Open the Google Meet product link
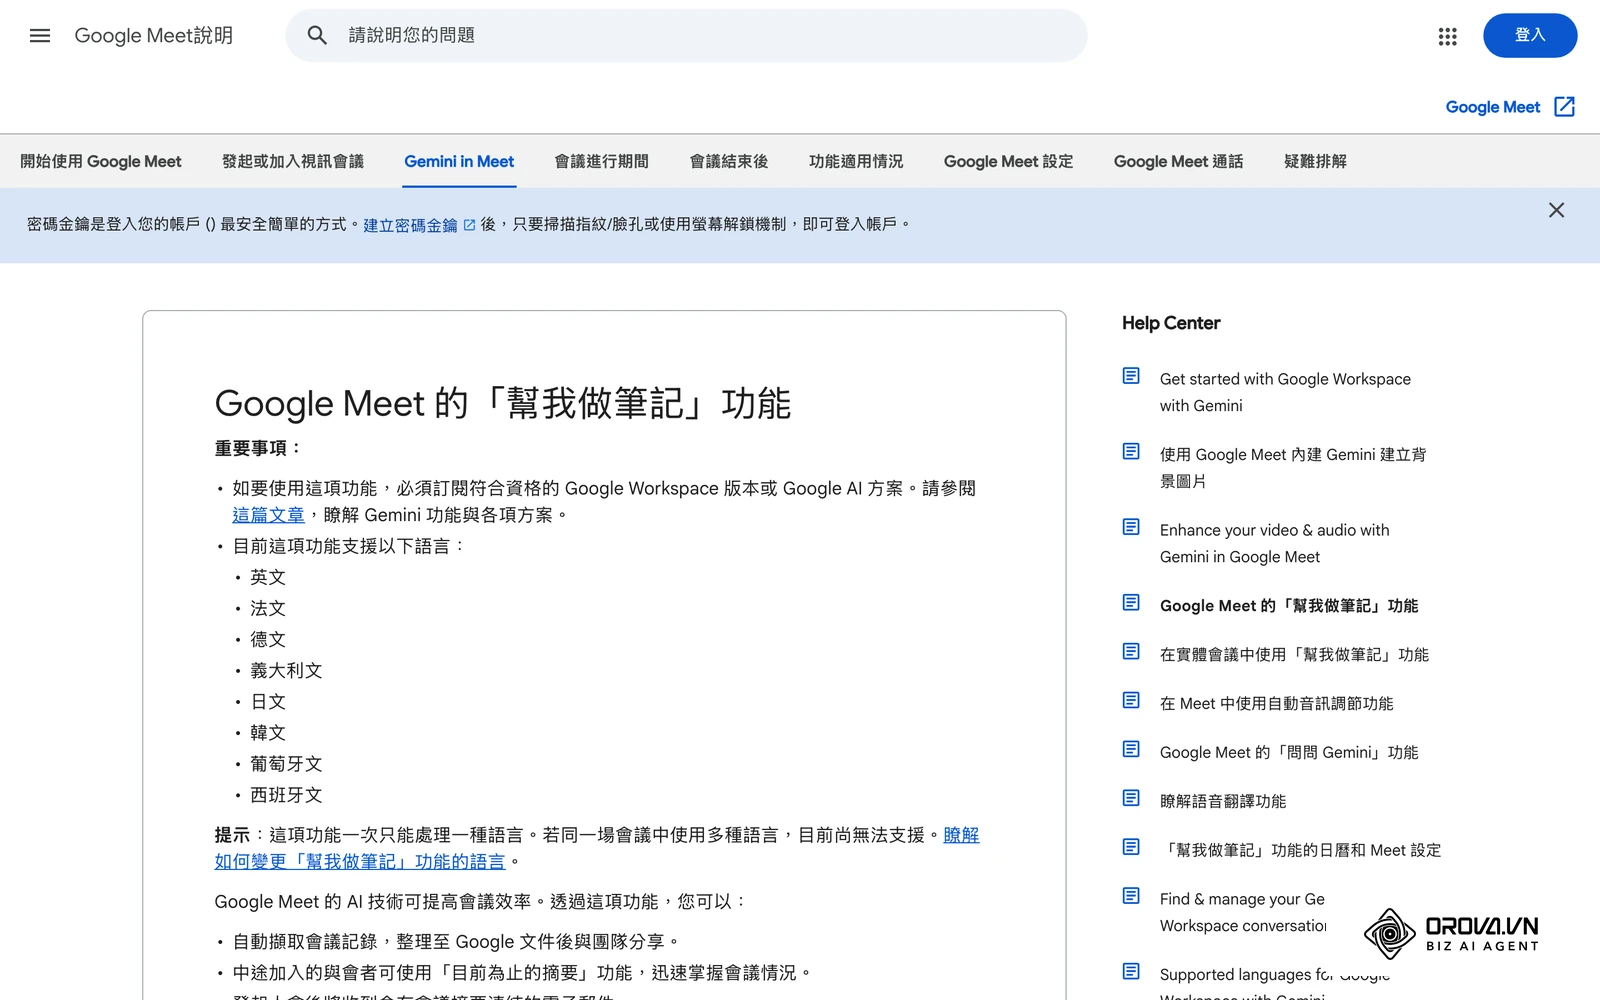The height and width of the screenshot is (1000, 1600). pos(1492,107)
